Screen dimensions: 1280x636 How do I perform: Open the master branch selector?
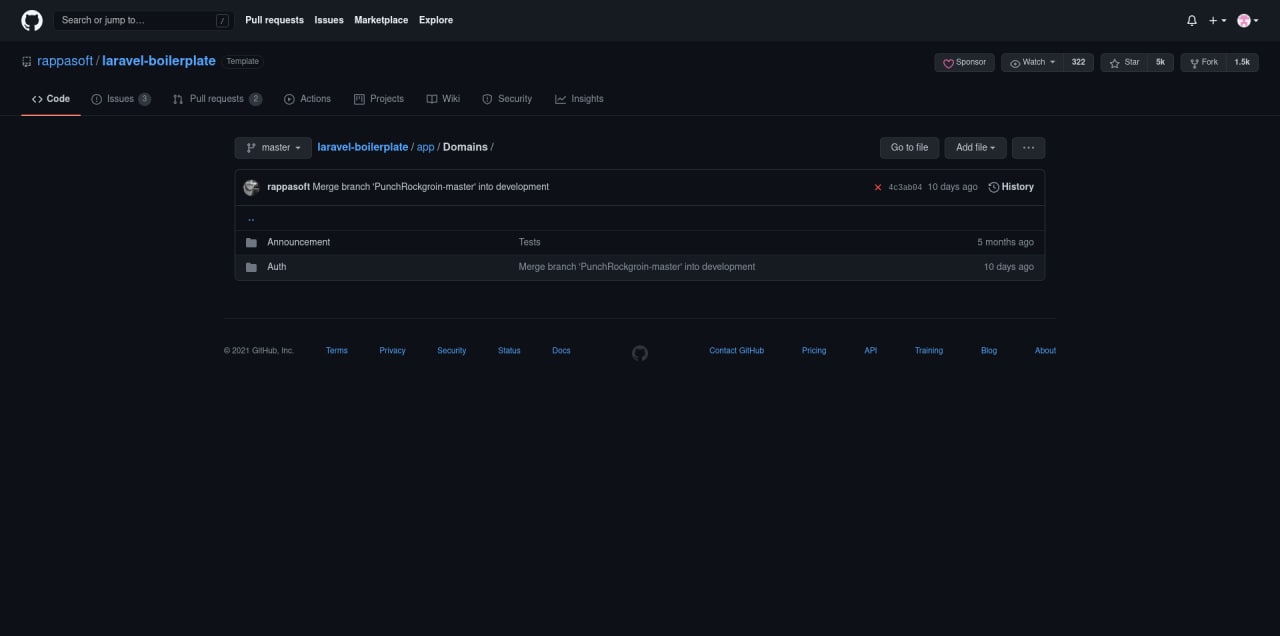click(273, 147)
